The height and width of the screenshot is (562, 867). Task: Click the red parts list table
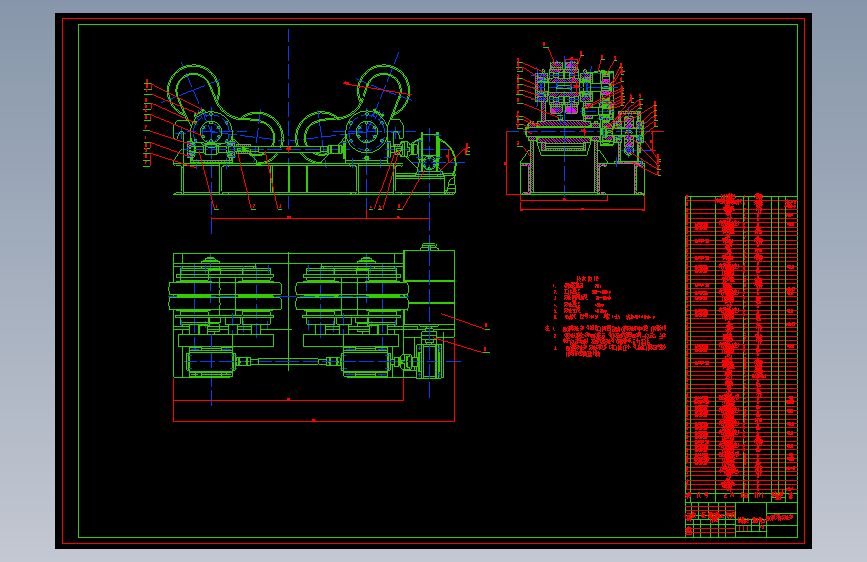(741, 348)
